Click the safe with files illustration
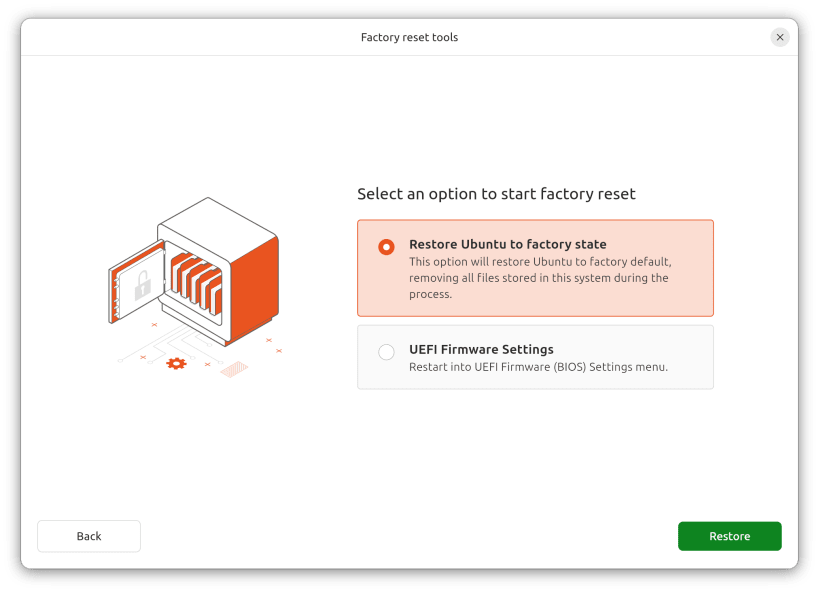The image size is (819, 592). click(x=195, y=286)
